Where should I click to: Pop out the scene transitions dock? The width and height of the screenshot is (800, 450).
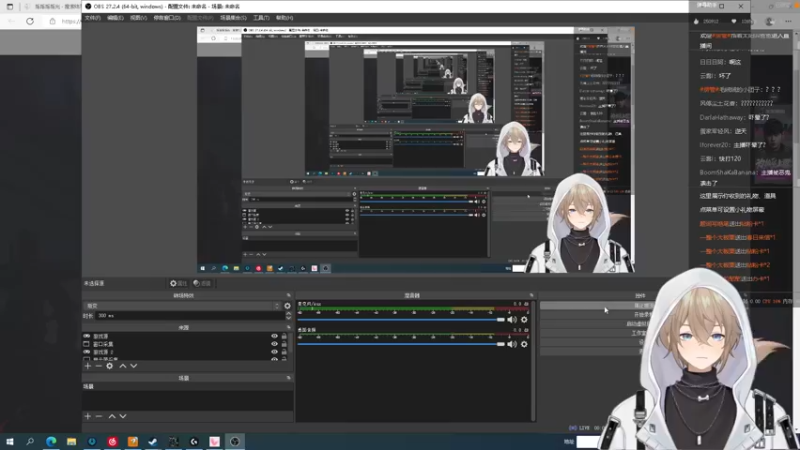coord(288,295)
